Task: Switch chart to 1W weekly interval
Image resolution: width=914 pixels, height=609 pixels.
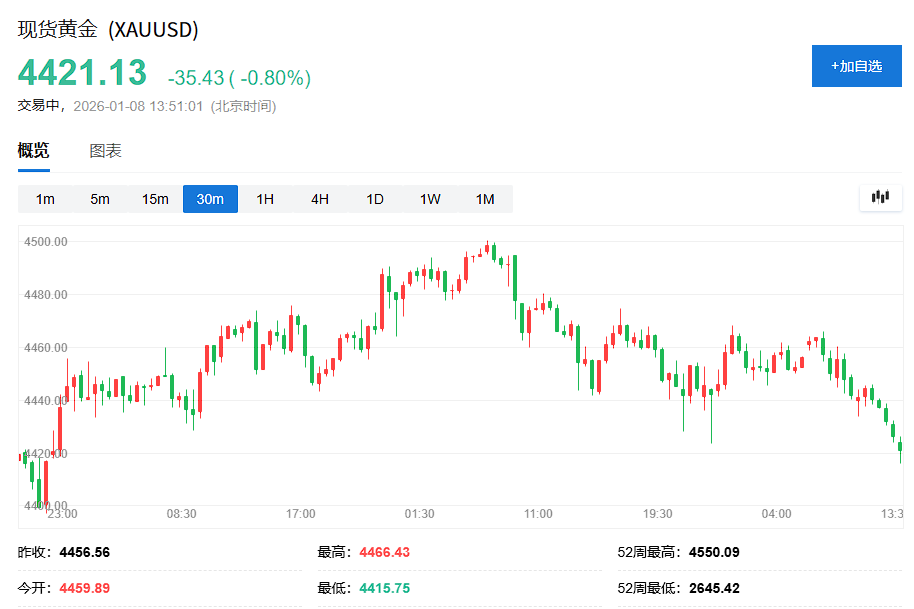Action: click(x=429, y=198)
